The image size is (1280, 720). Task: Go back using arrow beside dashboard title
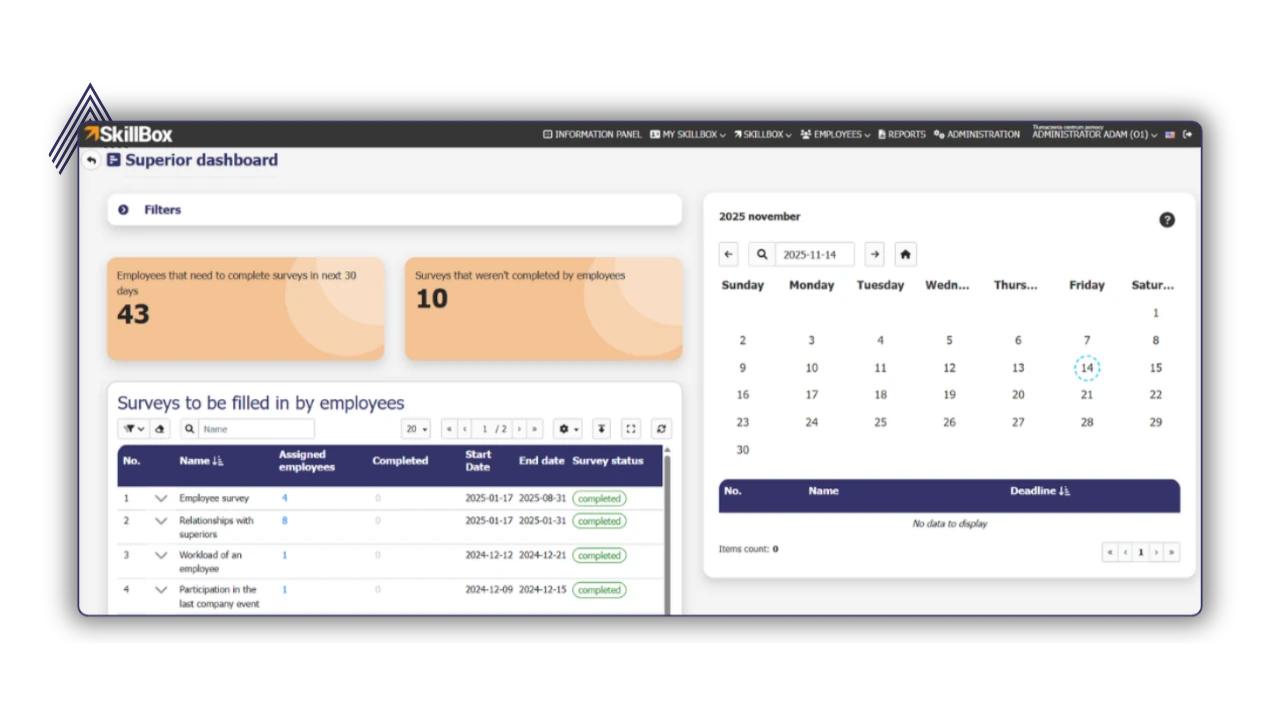tap(91, 160)
